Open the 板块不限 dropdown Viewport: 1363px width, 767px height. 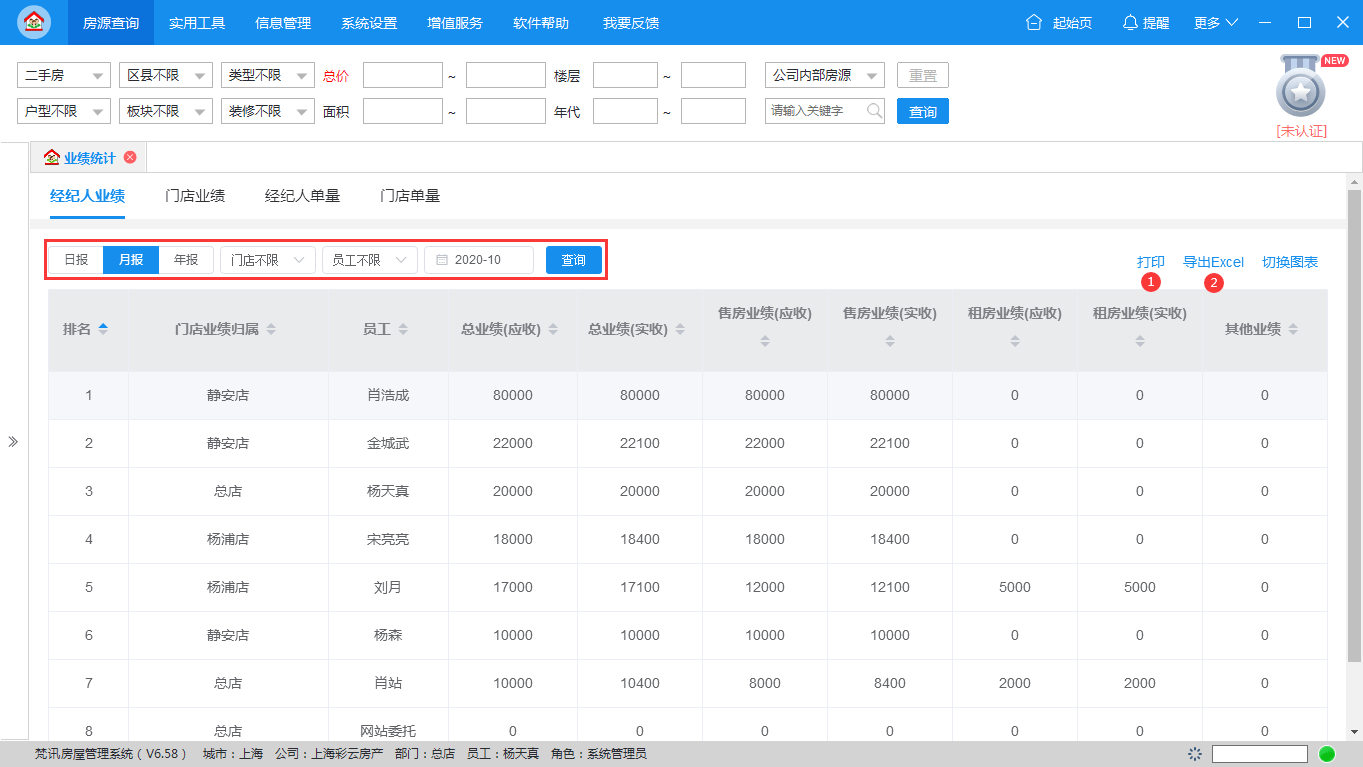tap(166, 111)
